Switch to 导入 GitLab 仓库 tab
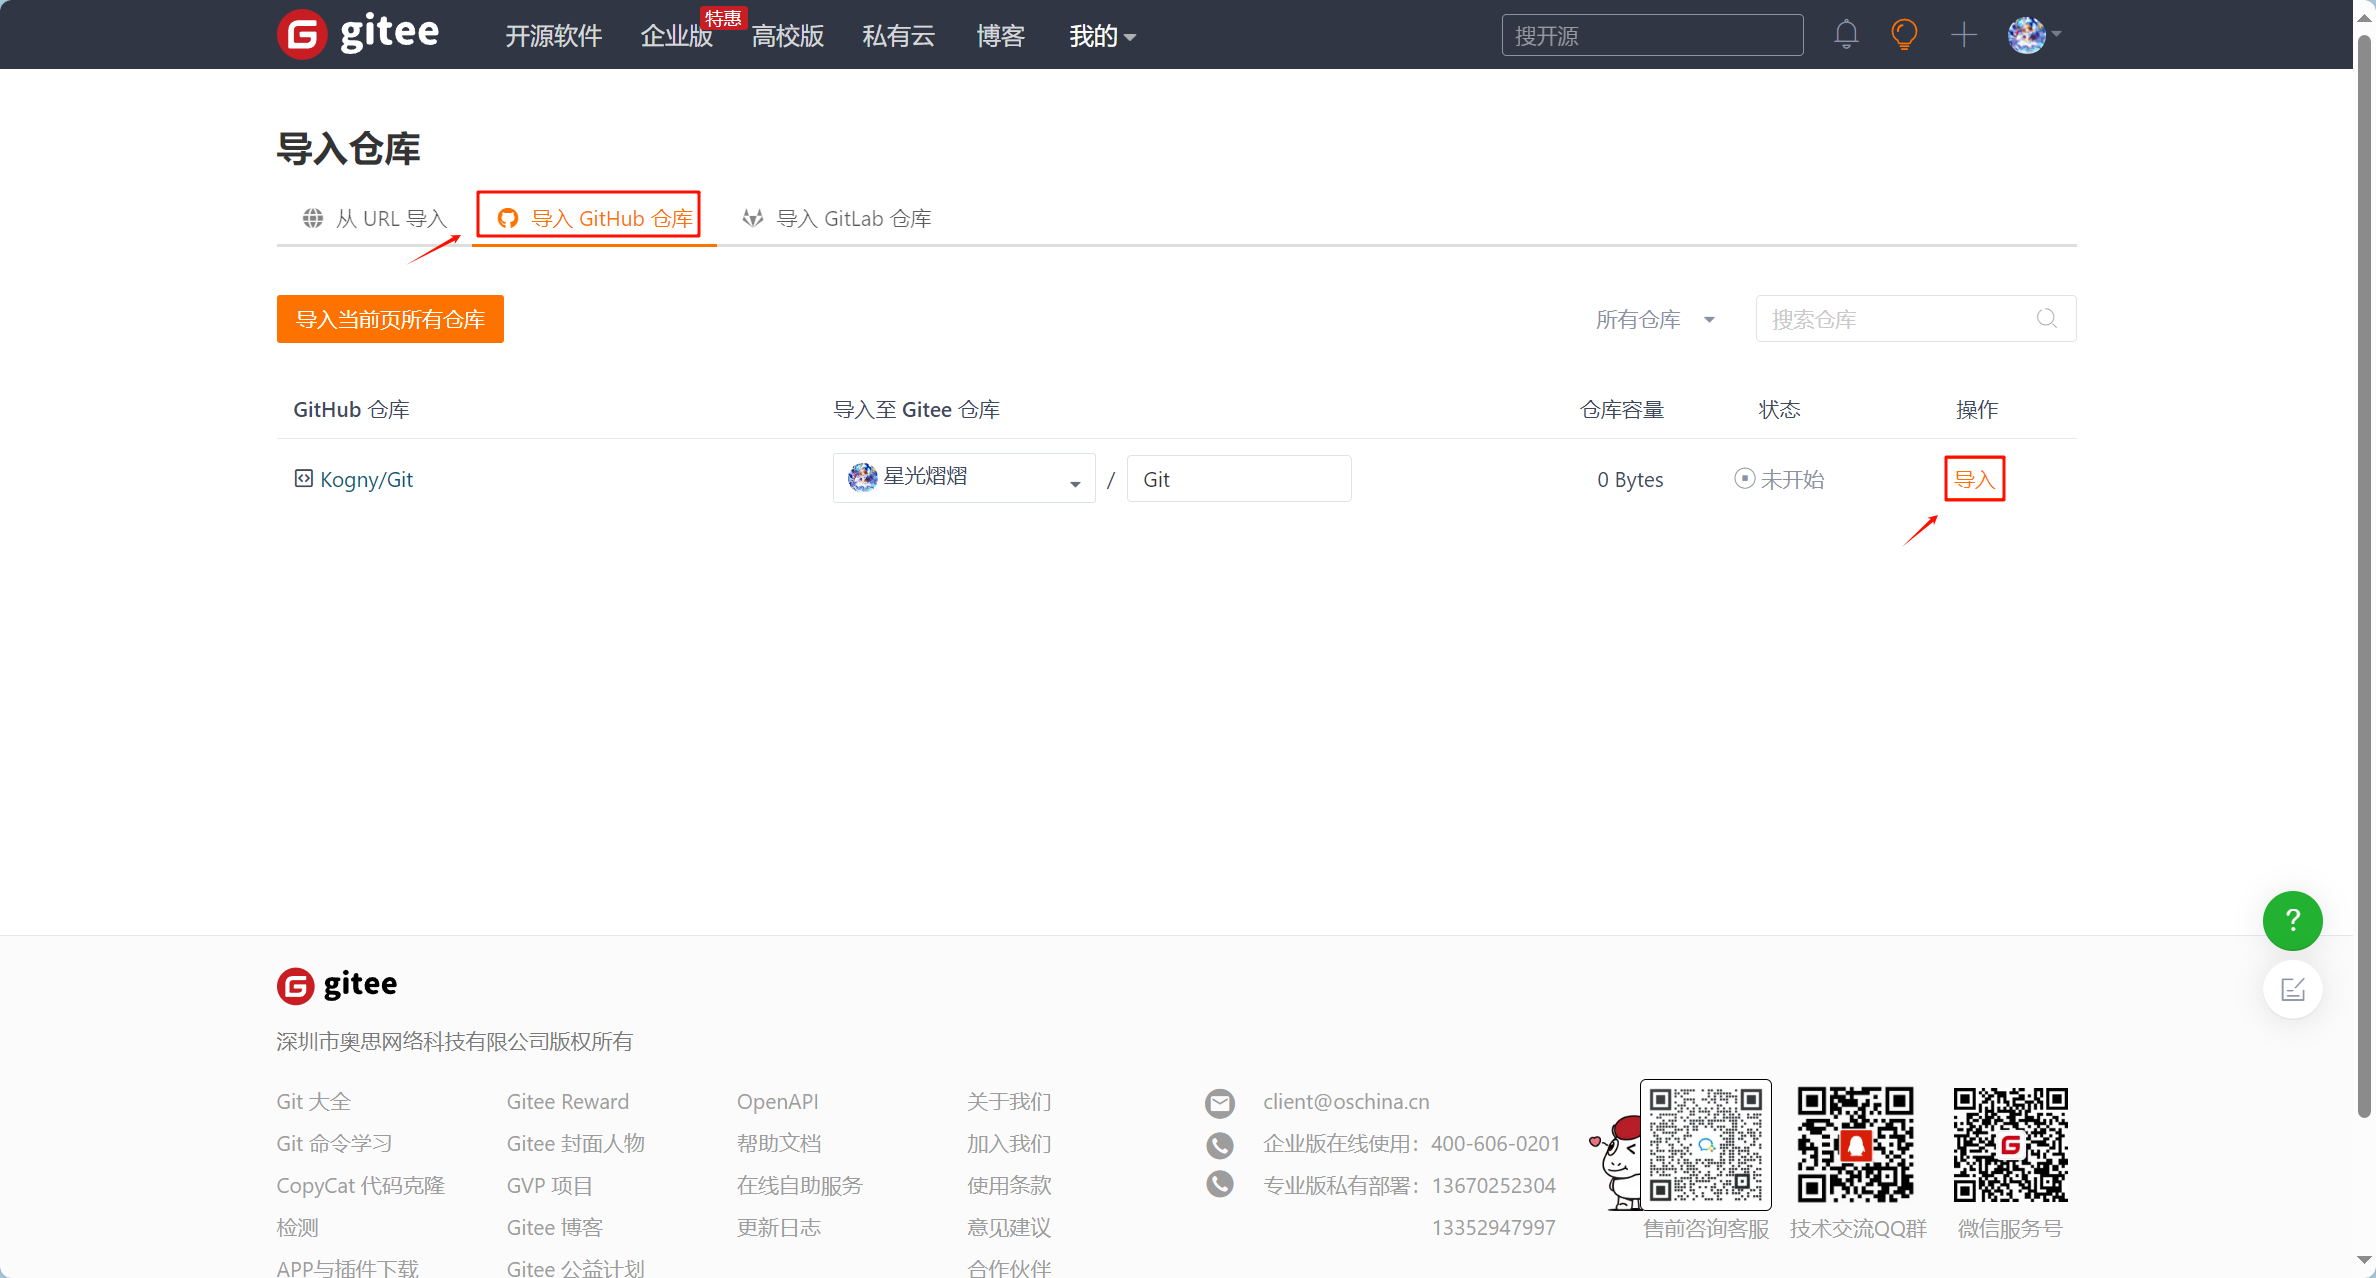 837,218
